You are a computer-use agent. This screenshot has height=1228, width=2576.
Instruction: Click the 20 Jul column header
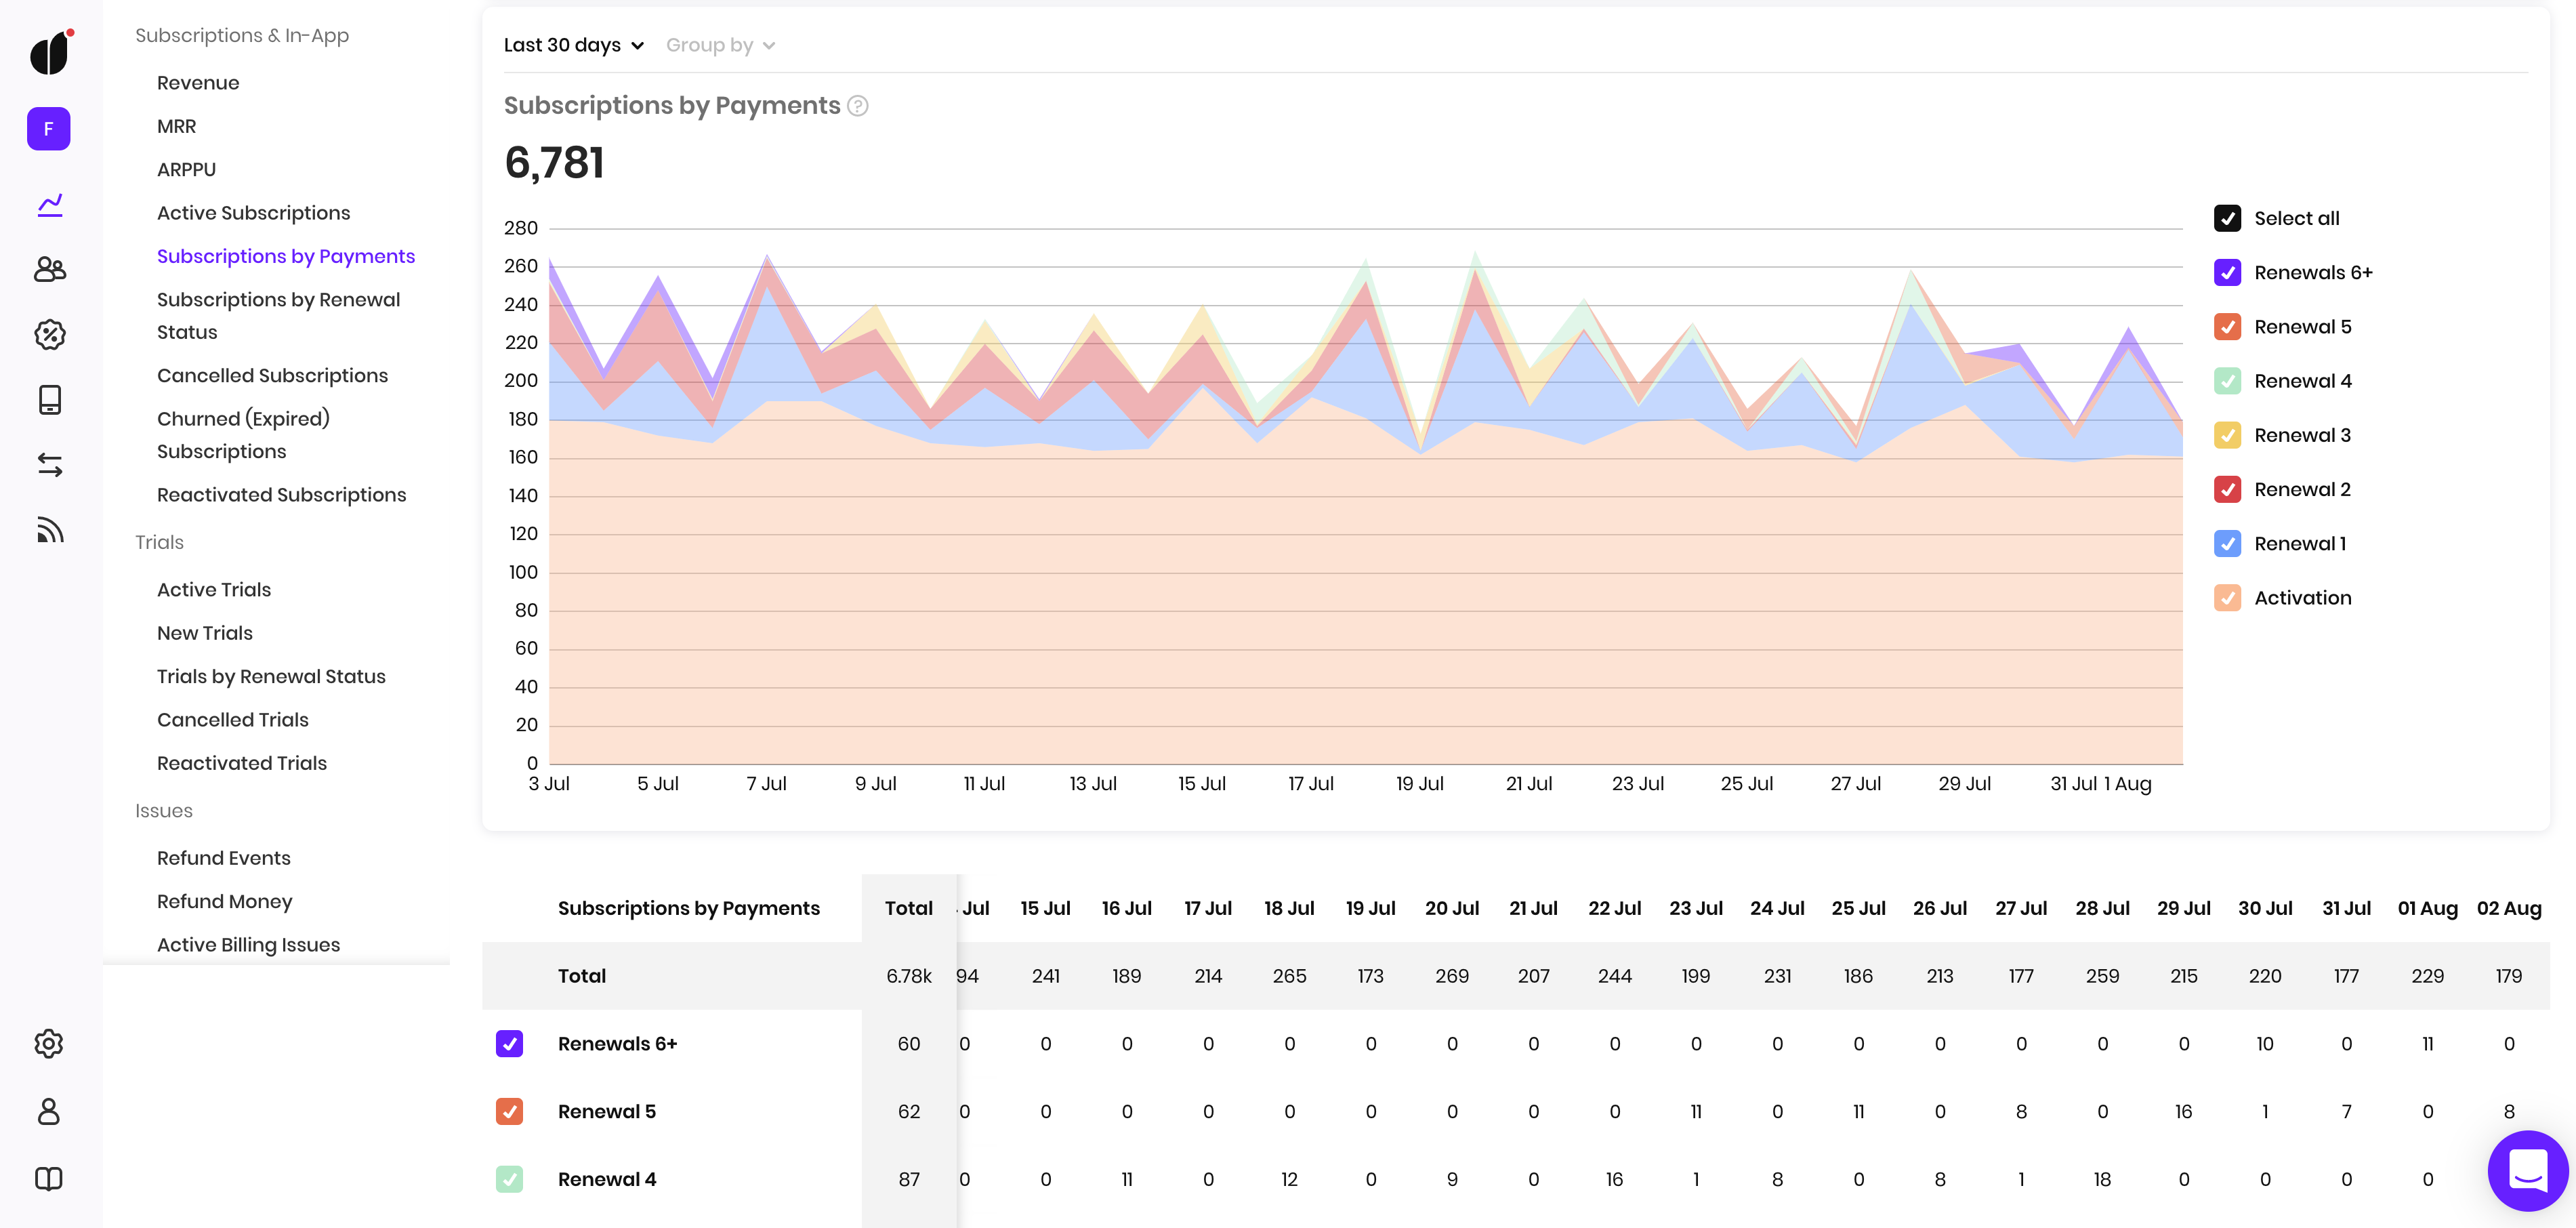click(1451, 908)
